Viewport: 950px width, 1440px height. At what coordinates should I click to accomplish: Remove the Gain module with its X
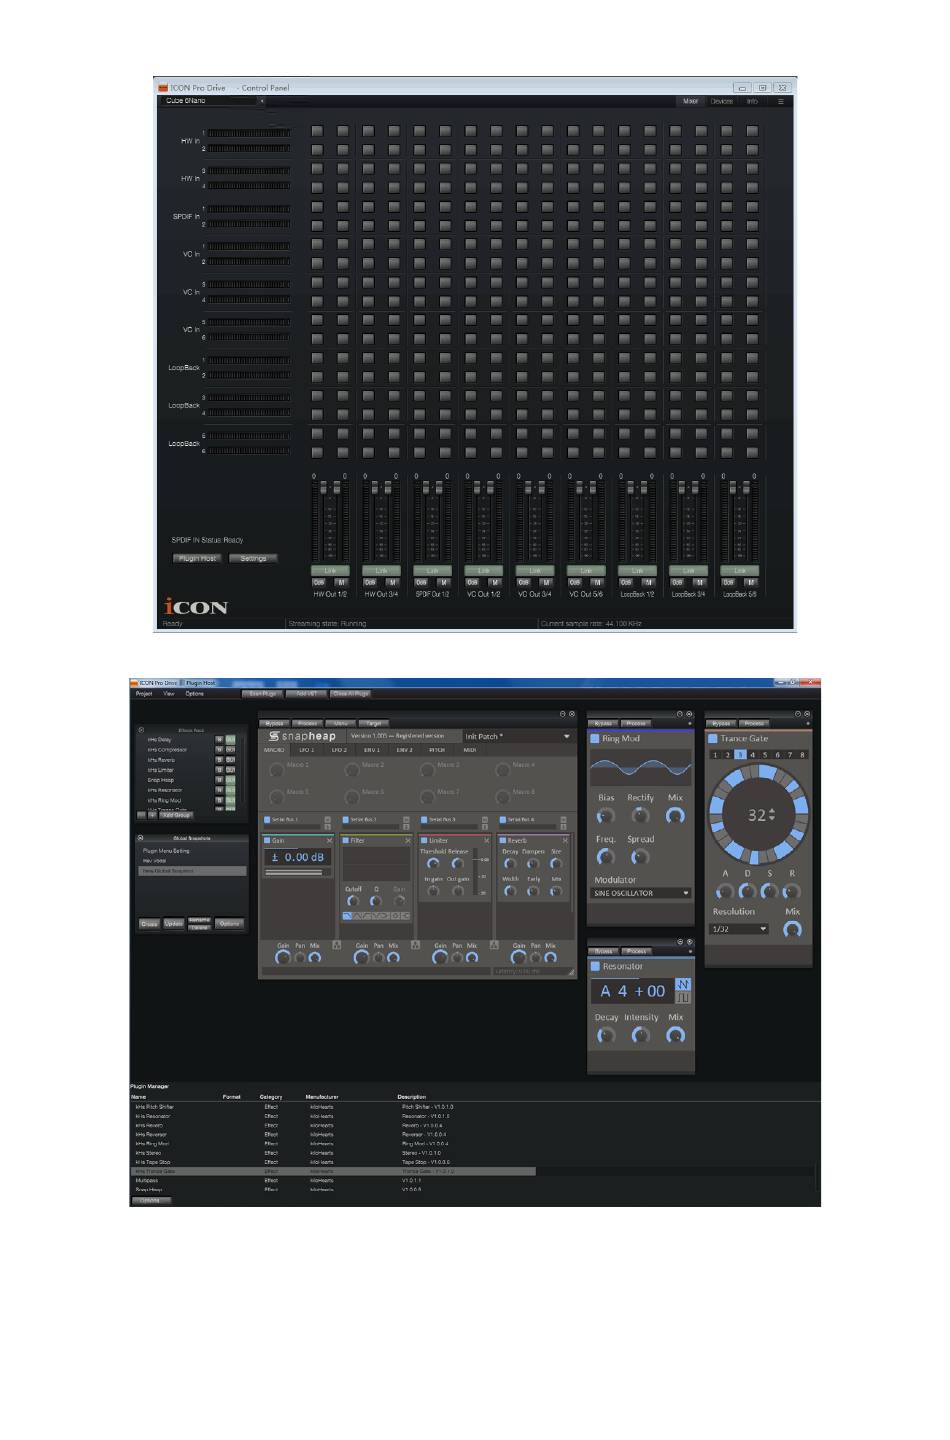click(329, 841)
